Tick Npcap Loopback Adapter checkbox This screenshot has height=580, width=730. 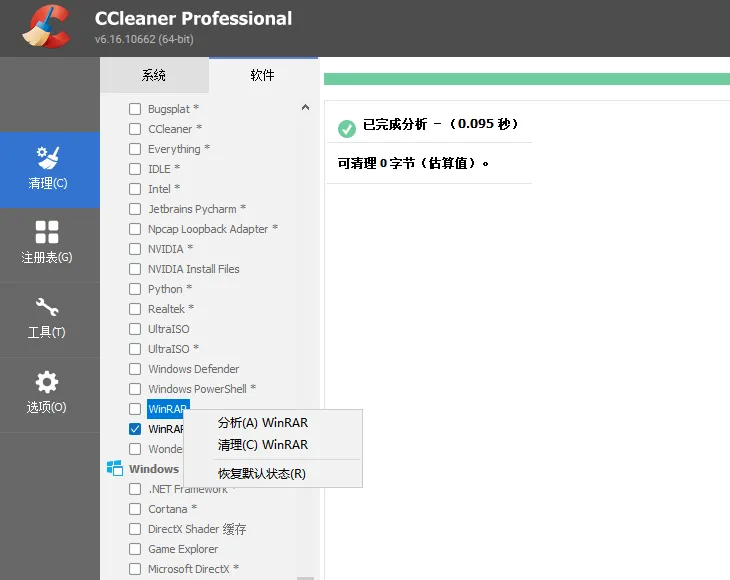[135, 229]
